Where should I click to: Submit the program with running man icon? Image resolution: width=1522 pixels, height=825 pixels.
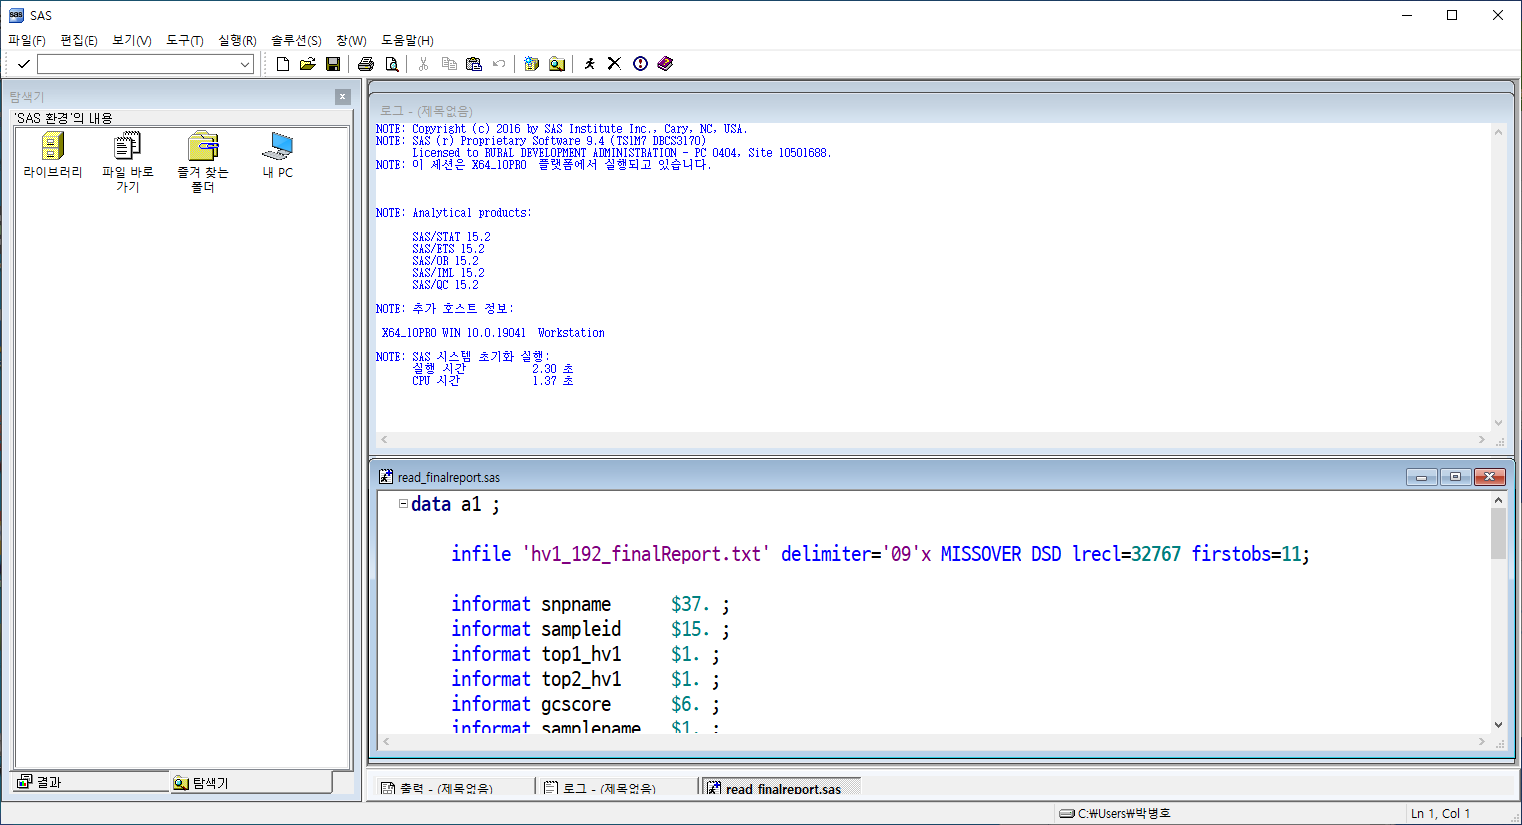590,64
